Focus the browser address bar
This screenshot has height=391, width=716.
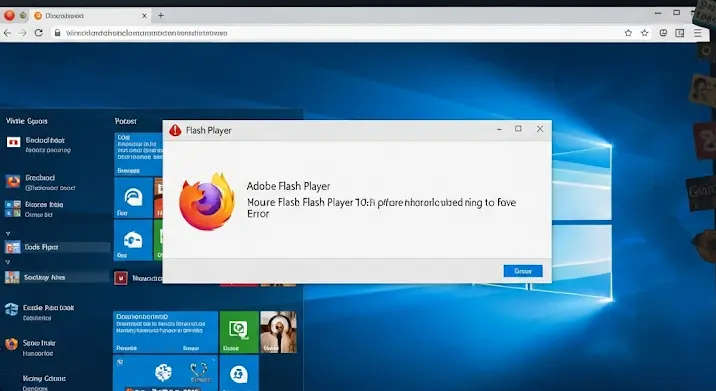click(338, 33)
